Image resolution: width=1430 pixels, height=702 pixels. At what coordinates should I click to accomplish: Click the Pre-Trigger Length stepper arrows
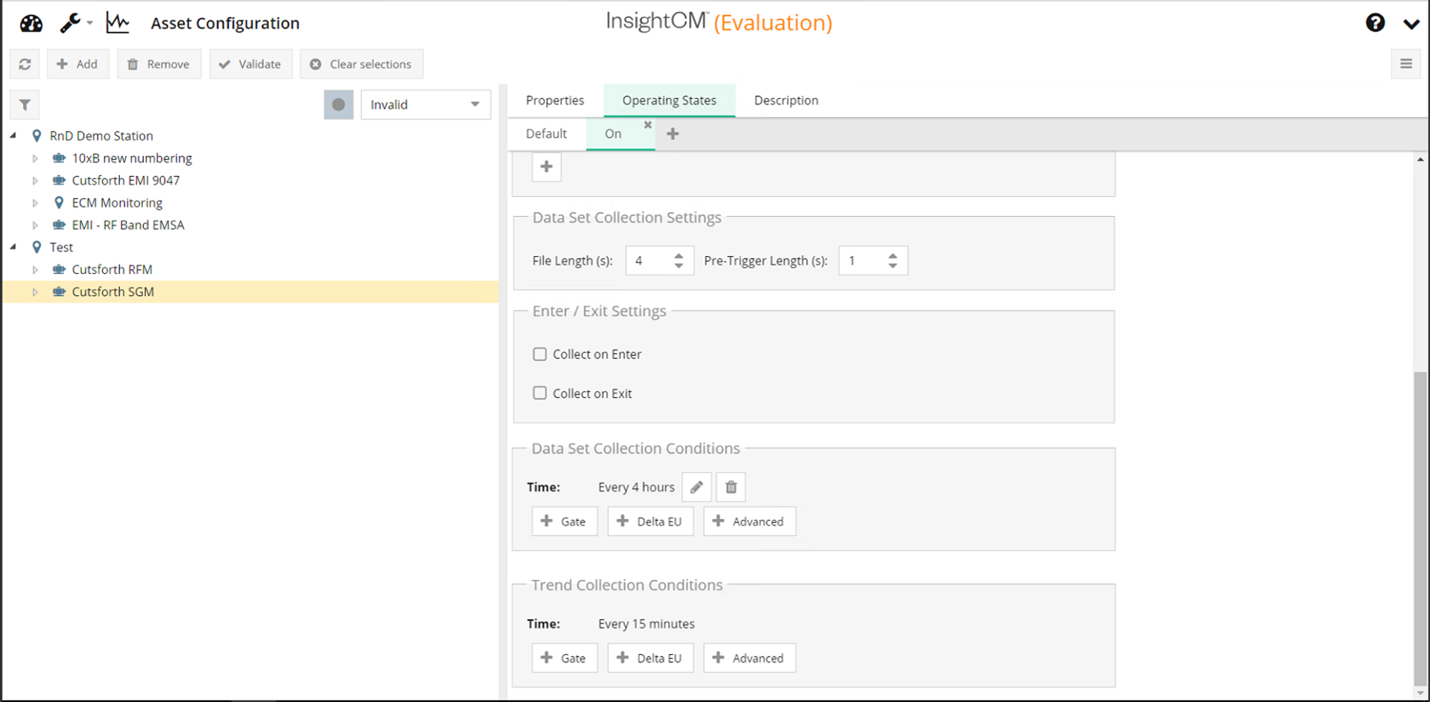893,261
